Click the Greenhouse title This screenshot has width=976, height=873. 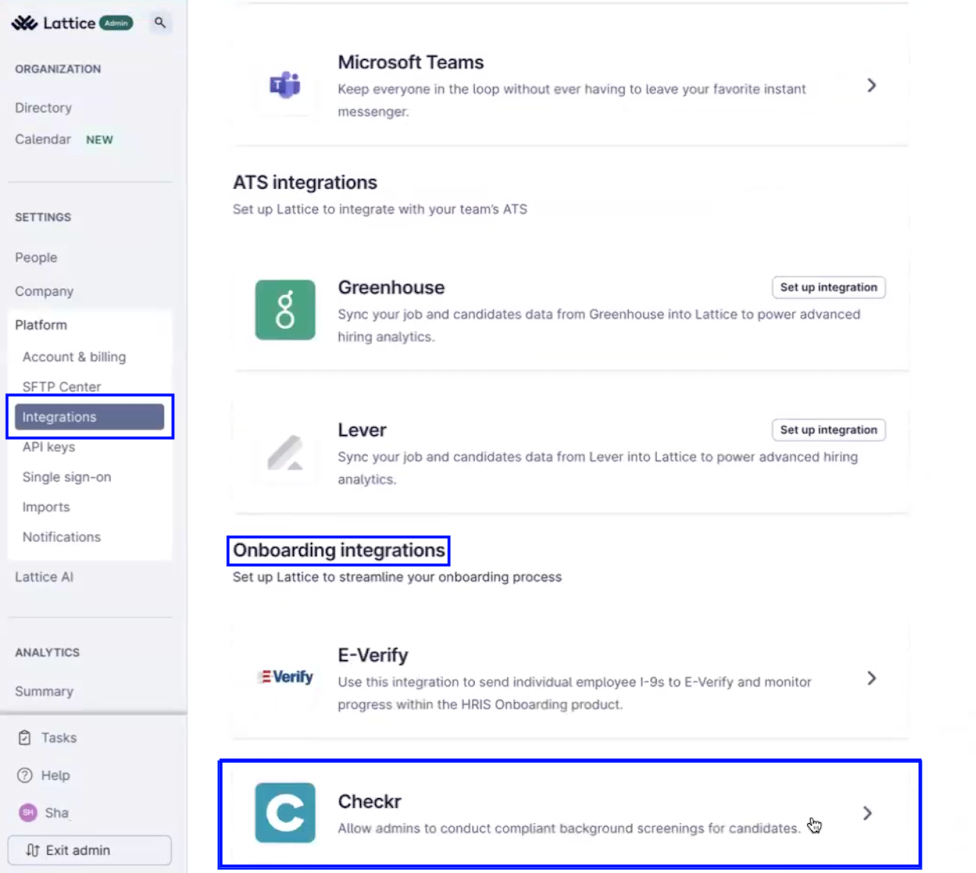pos(392,287)
